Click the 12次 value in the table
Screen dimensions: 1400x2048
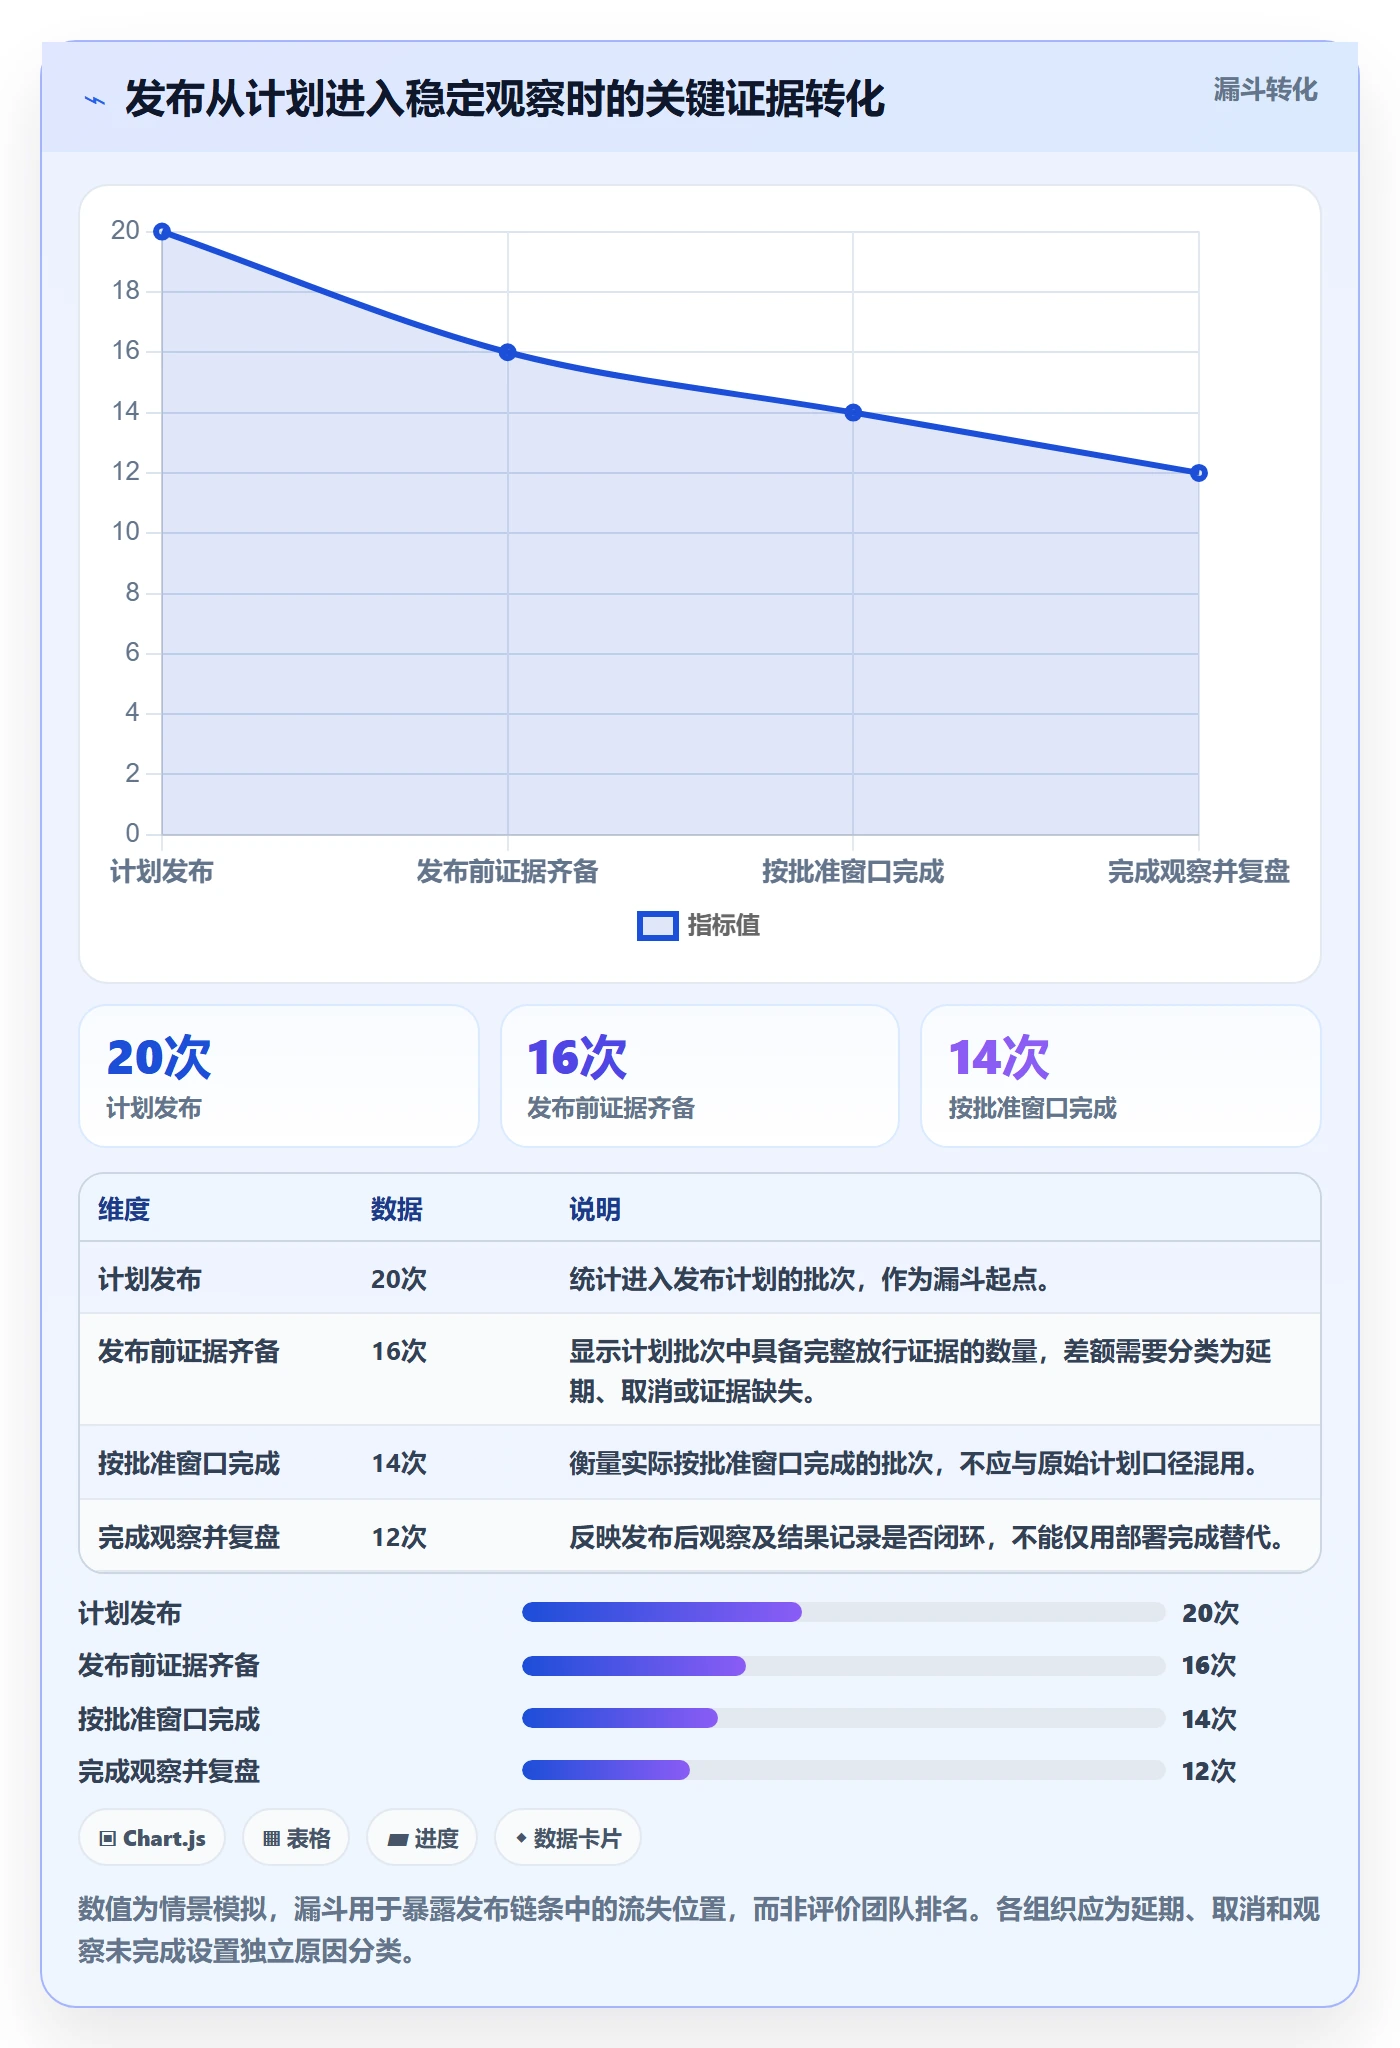click(x=399, y=1536)
